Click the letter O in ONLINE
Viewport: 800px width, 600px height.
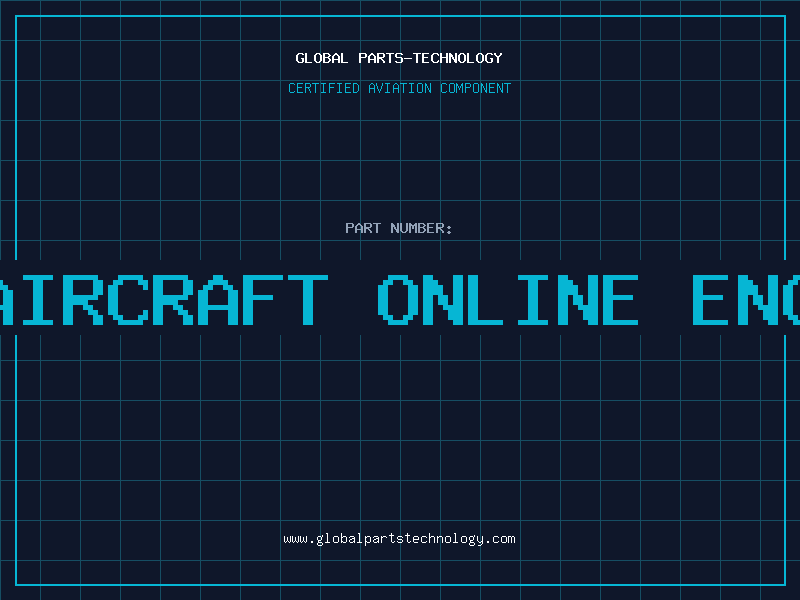tap(398, 300)
